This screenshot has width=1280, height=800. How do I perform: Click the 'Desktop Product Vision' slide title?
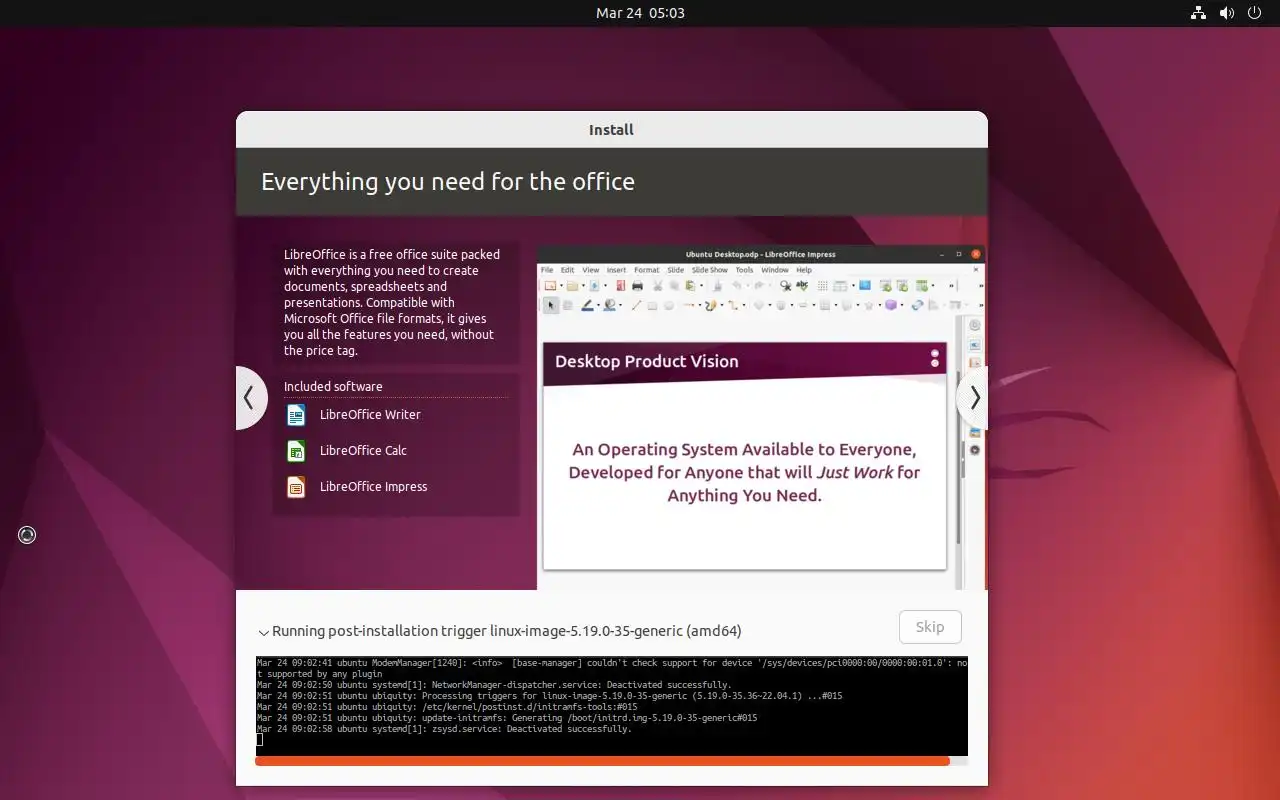pyautogui.click(x=647, y=361)
